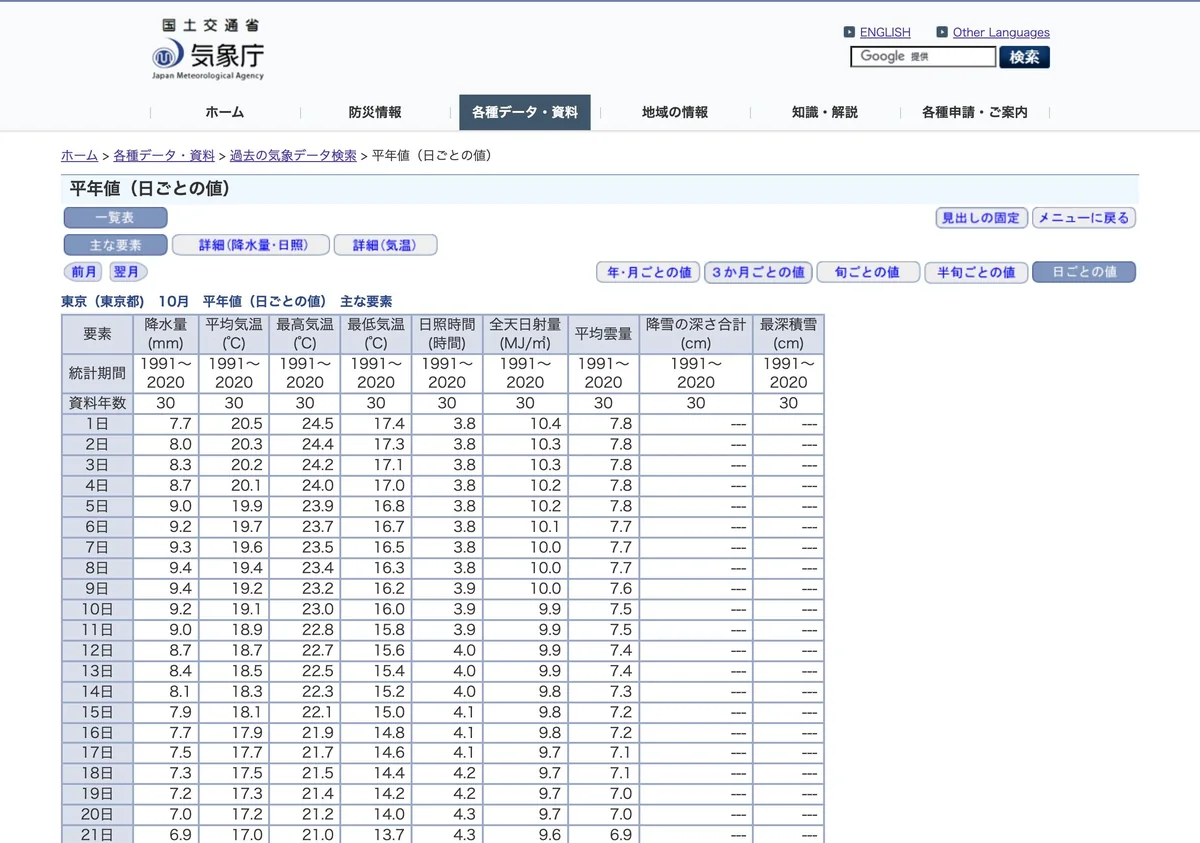Open the 防災情報 navigation menu
The width and height of the screenshot is (1200, 843).
click(375, 112)
